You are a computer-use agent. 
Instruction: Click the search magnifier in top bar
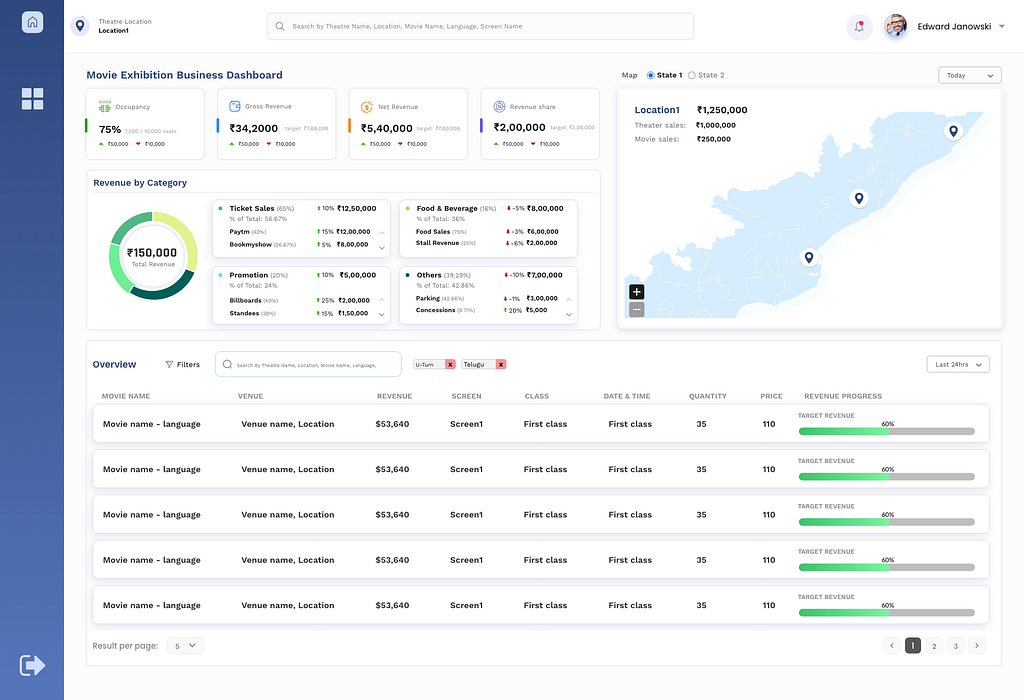pos(280,26)
